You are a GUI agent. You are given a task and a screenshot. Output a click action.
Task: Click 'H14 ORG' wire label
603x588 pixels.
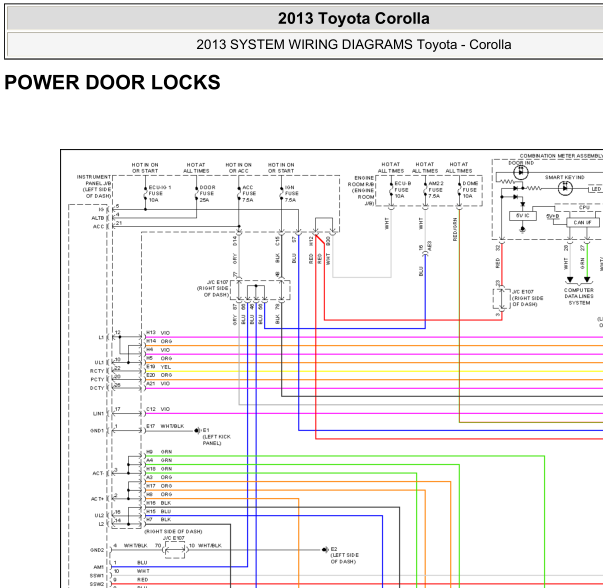[159, 341]
